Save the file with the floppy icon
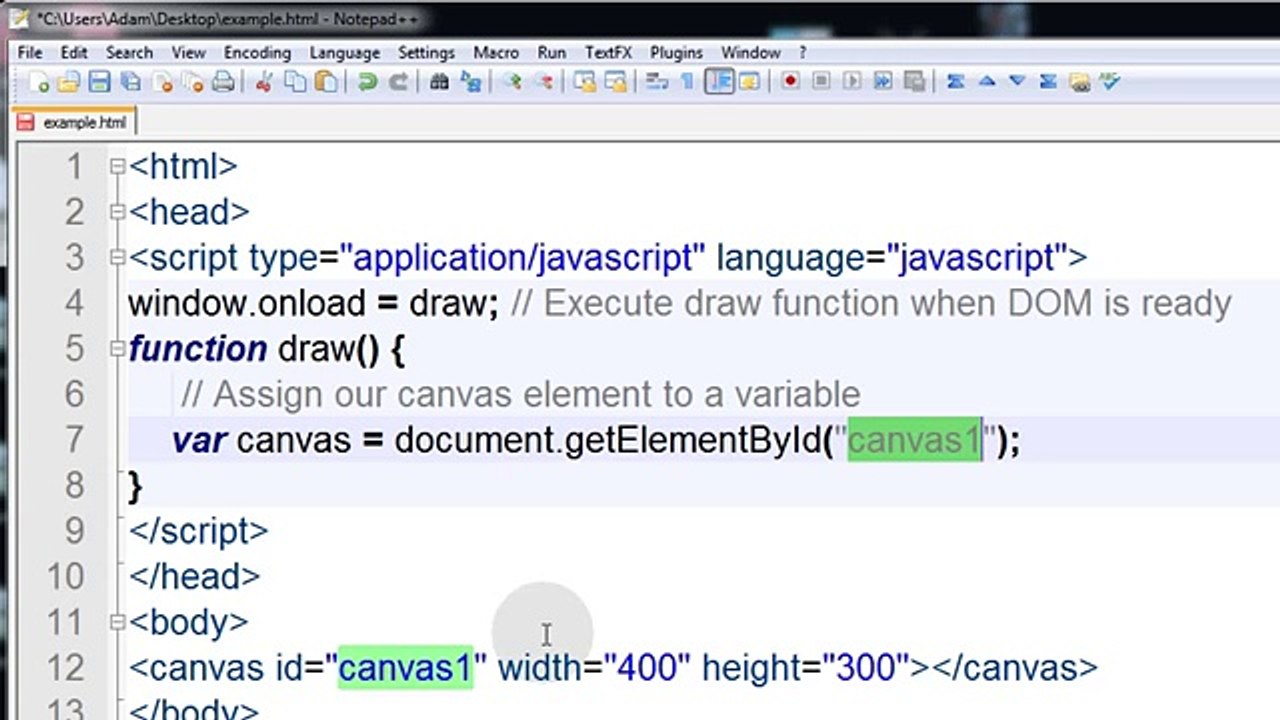Viewport: 1280px width, 720px height. point(99,82)
